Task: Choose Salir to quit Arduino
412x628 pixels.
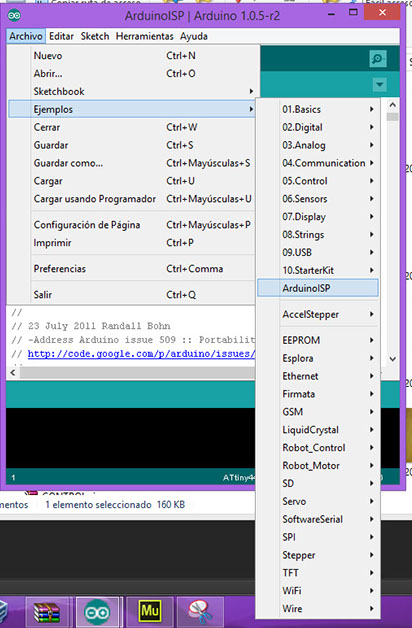Action: pos(131,295)
